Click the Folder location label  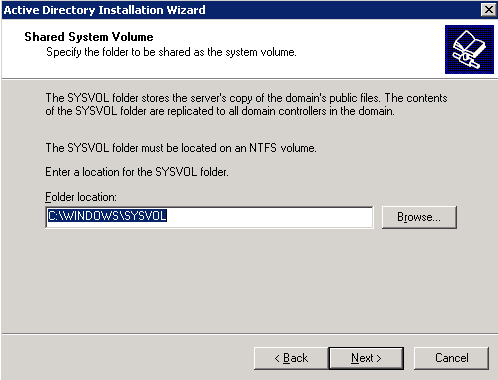point(81,197)
